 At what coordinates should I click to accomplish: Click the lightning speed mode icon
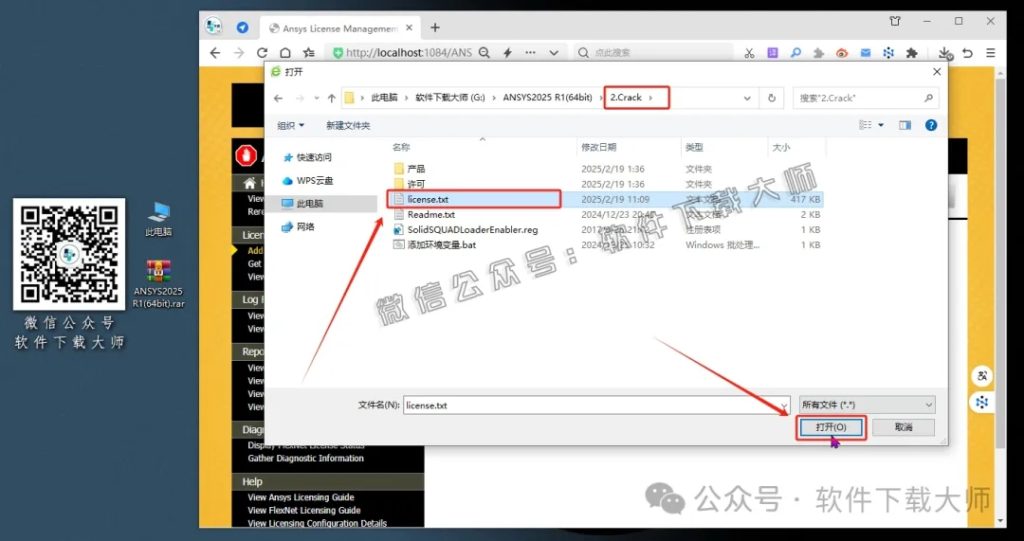point(507,53)
